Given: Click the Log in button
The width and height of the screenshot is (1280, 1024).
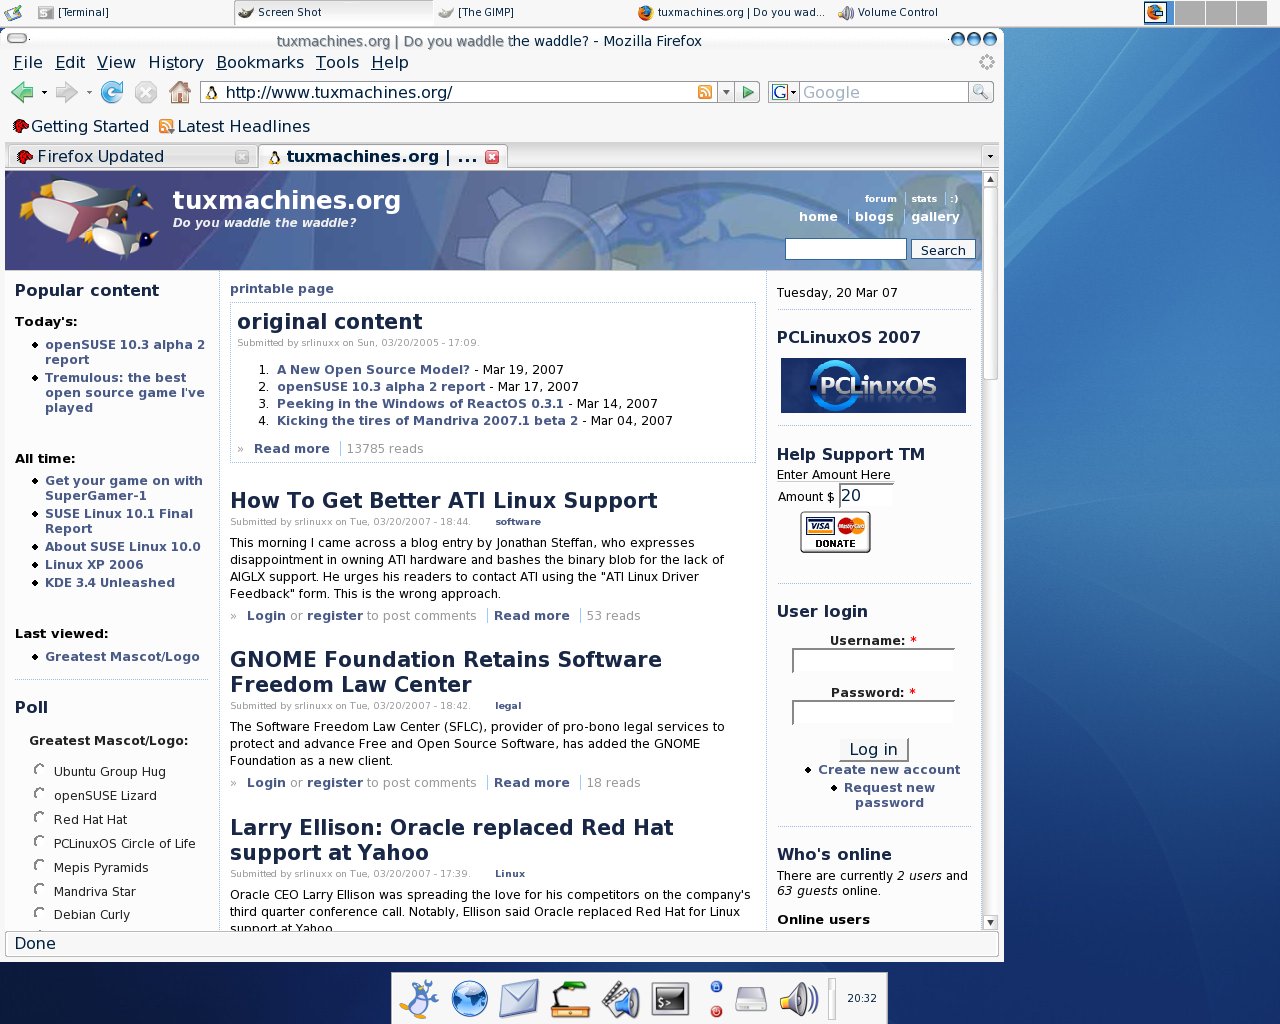Looking at the screenshot, I should point(873,749).
